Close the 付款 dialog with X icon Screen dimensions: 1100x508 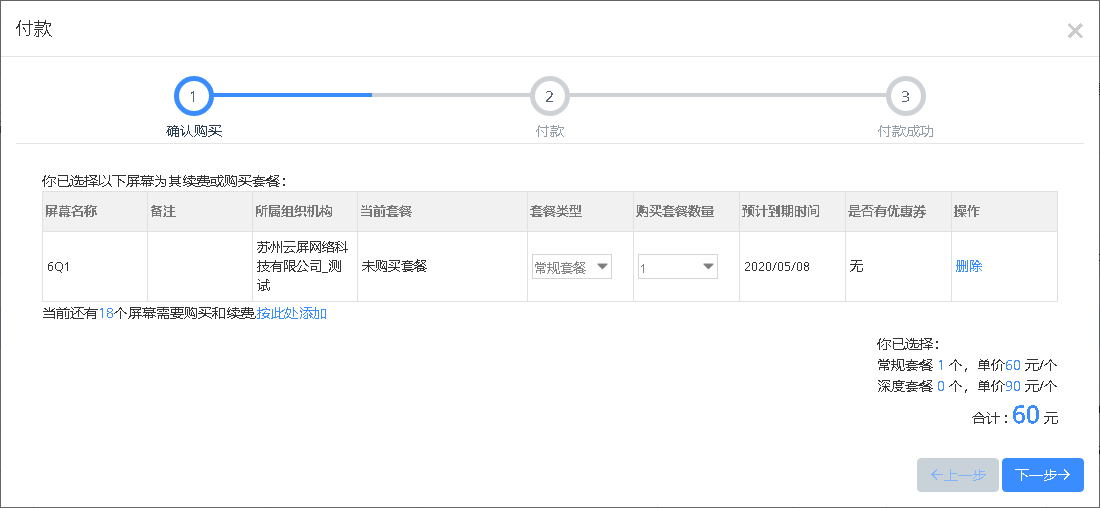(1075, 31)
